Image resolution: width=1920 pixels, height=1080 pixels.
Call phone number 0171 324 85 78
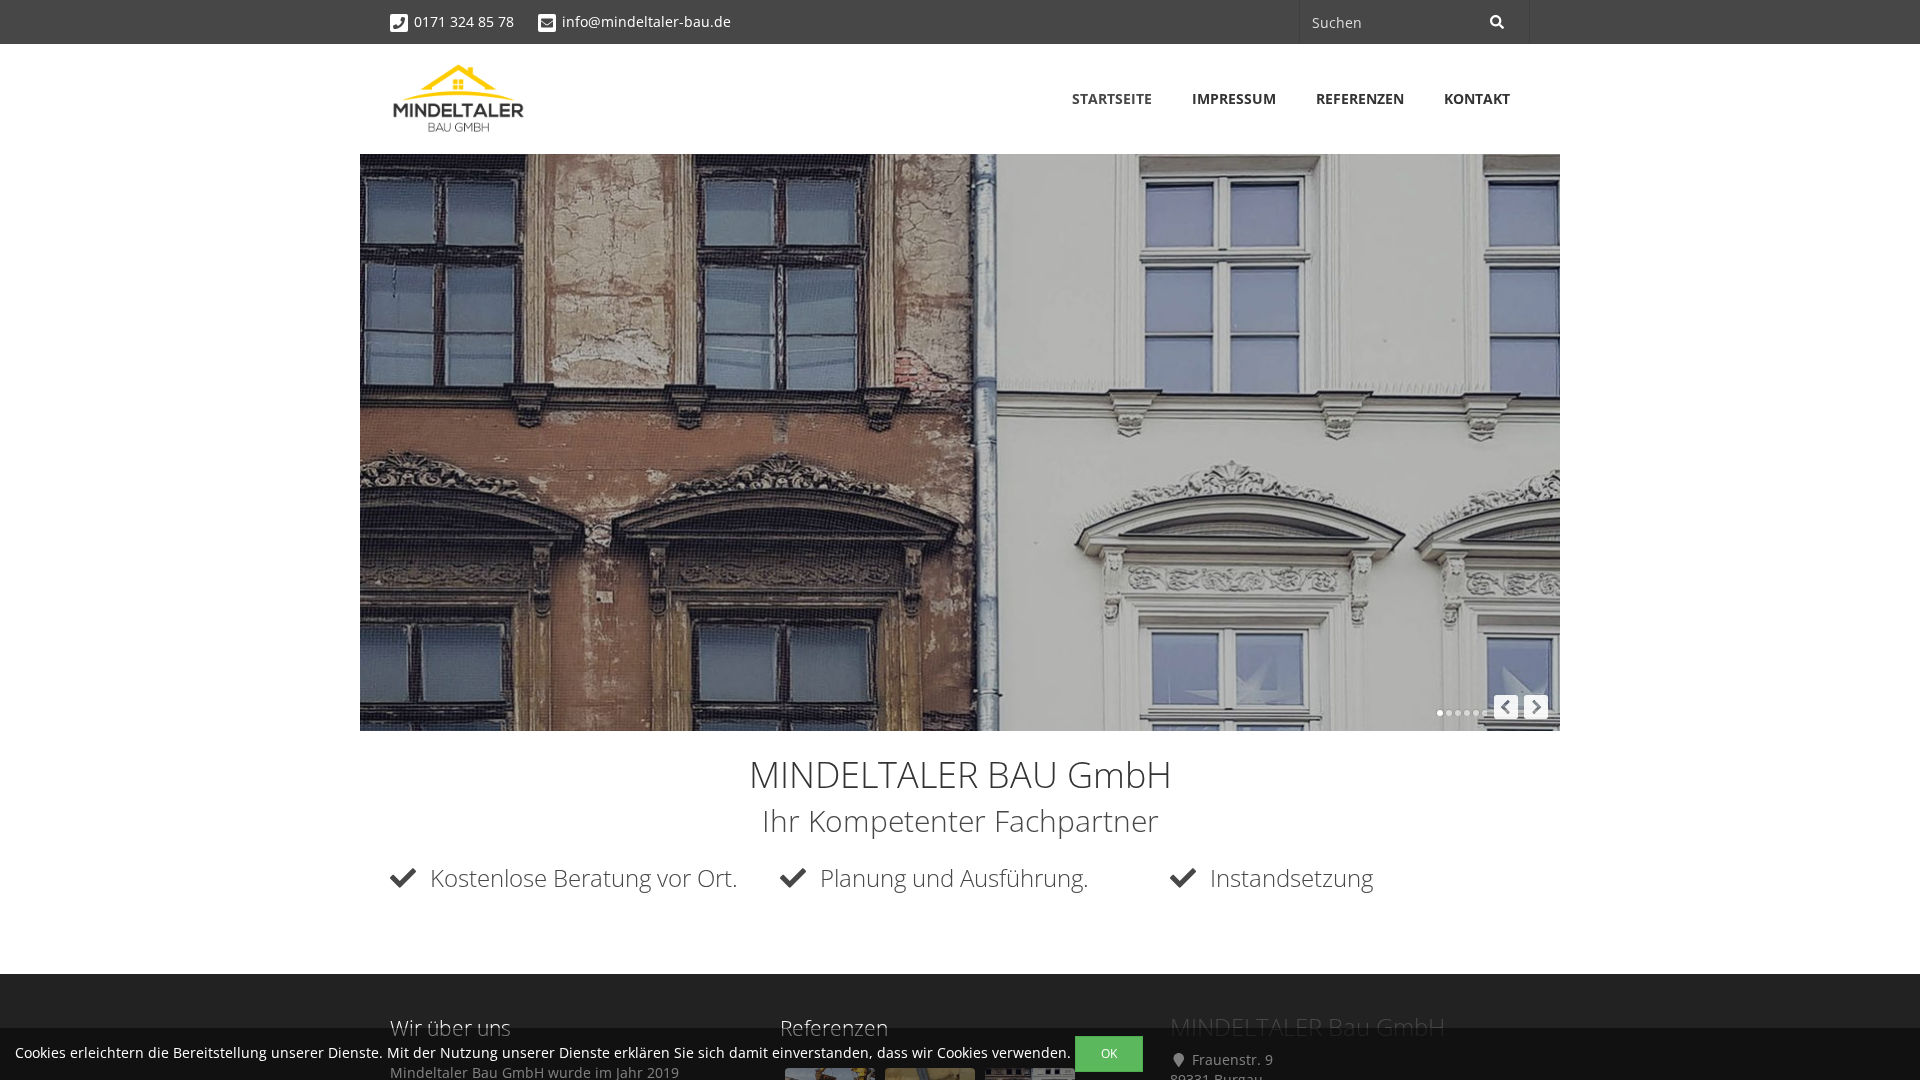click(x=464, y=22)
